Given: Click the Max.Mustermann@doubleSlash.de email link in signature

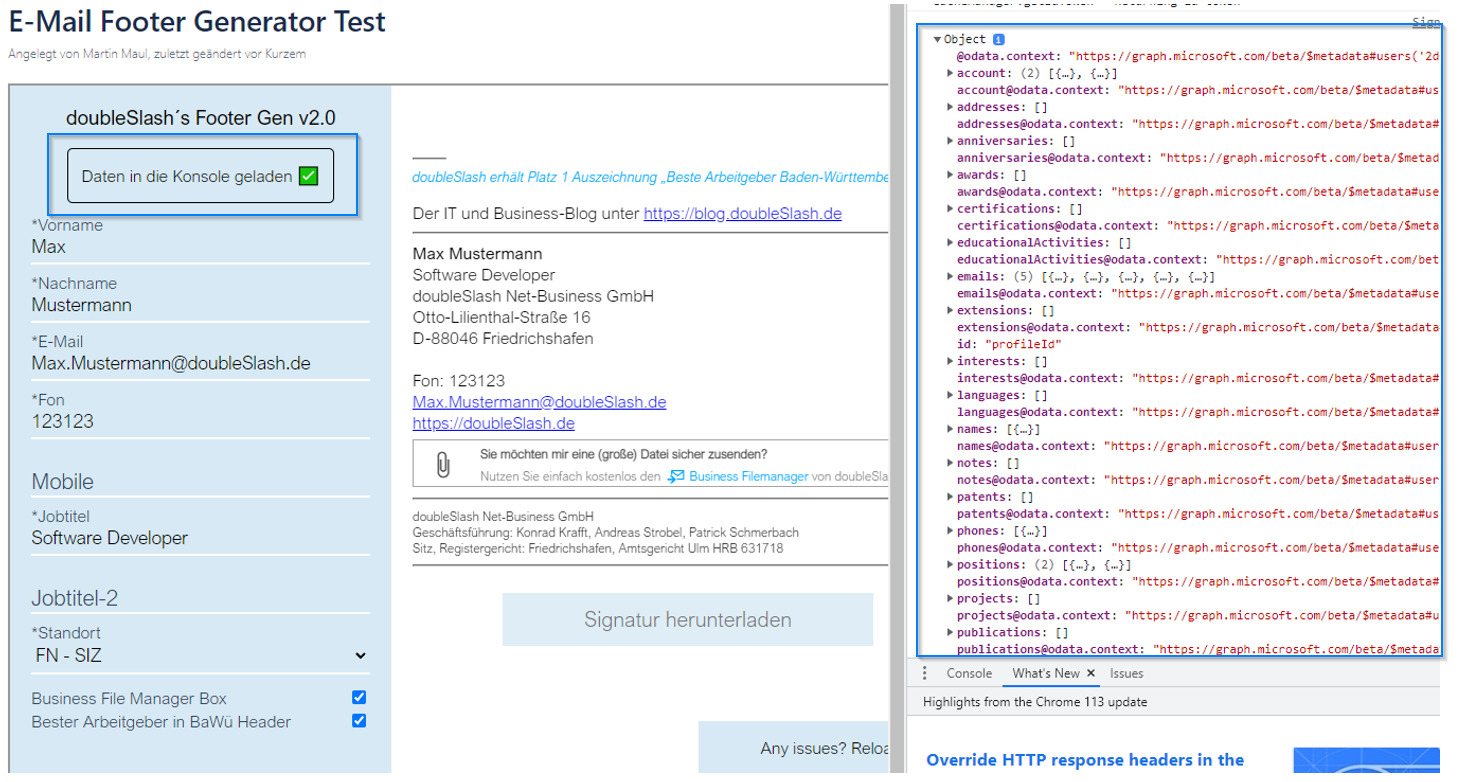Looking at the screenshot, I should (x=539, y=402).
